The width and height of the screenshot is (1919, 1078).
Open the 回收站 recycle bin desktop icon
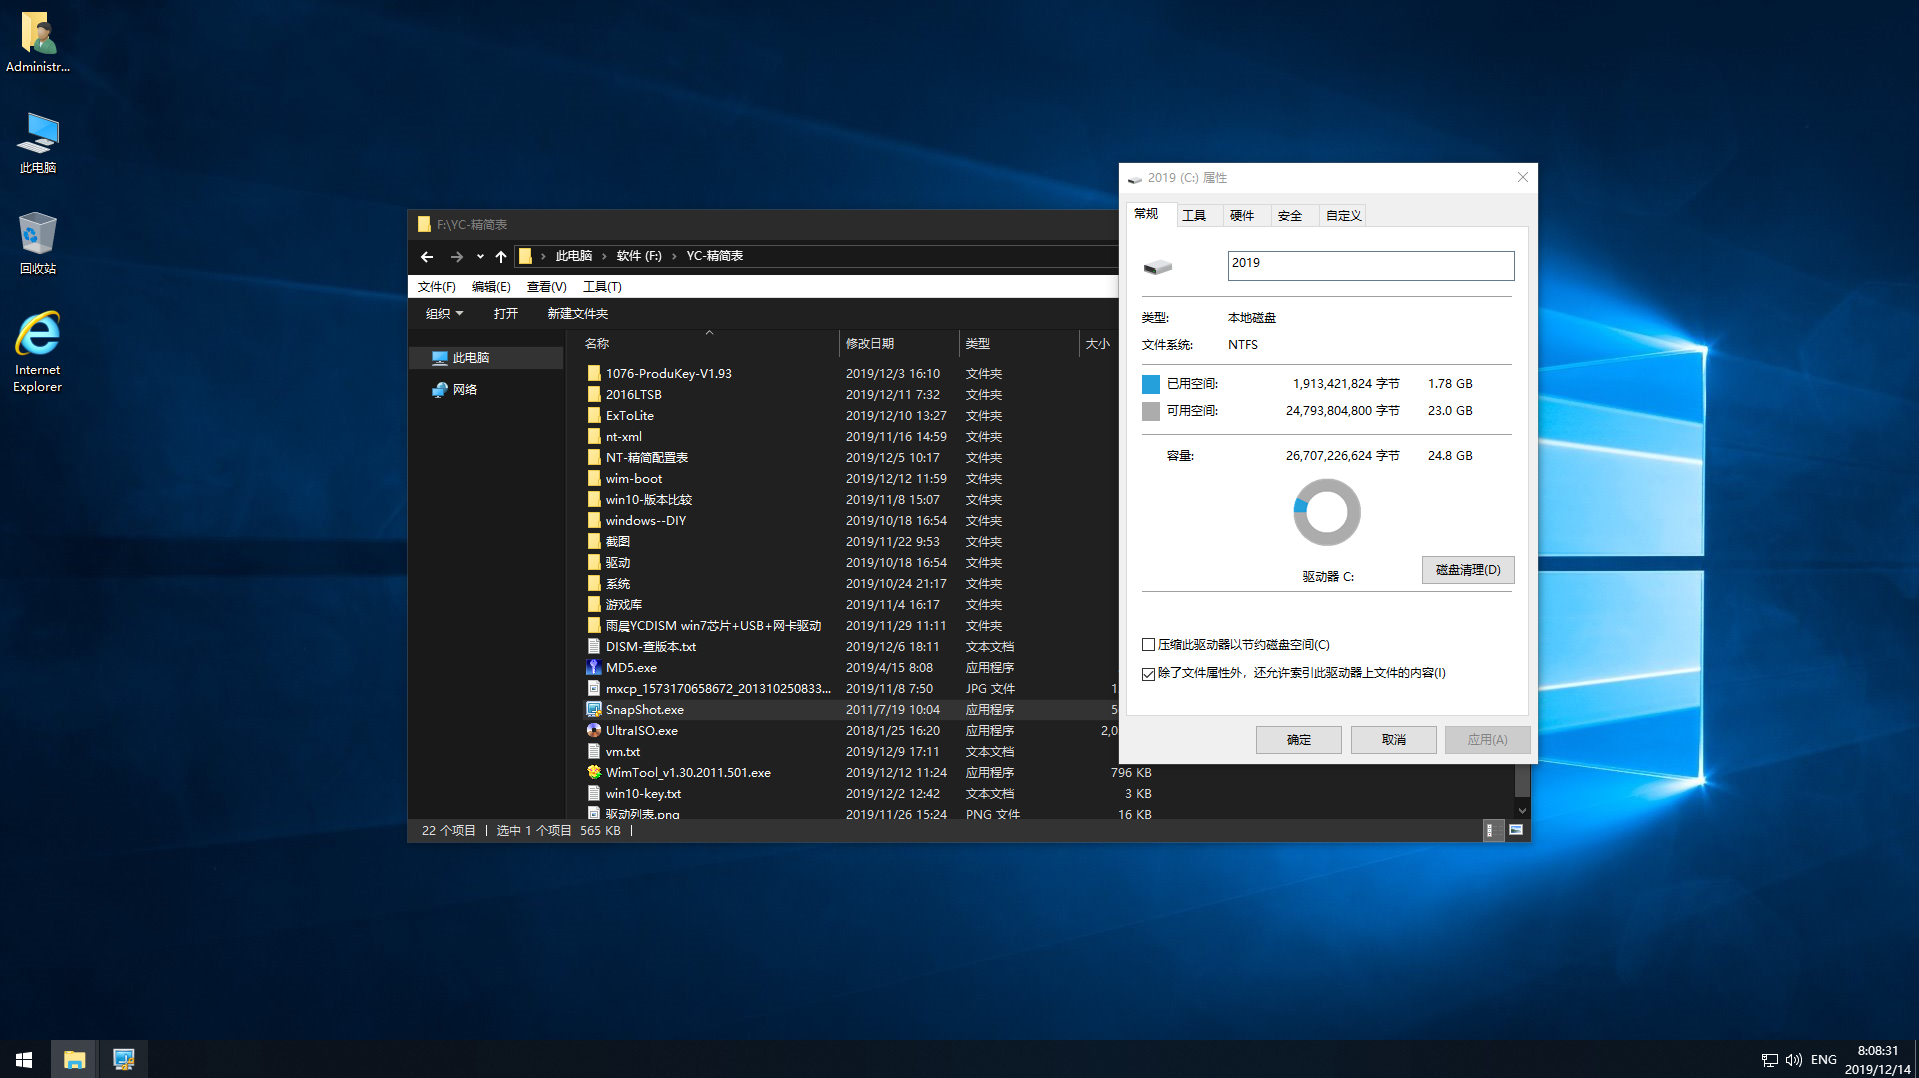tap(38, 243)
